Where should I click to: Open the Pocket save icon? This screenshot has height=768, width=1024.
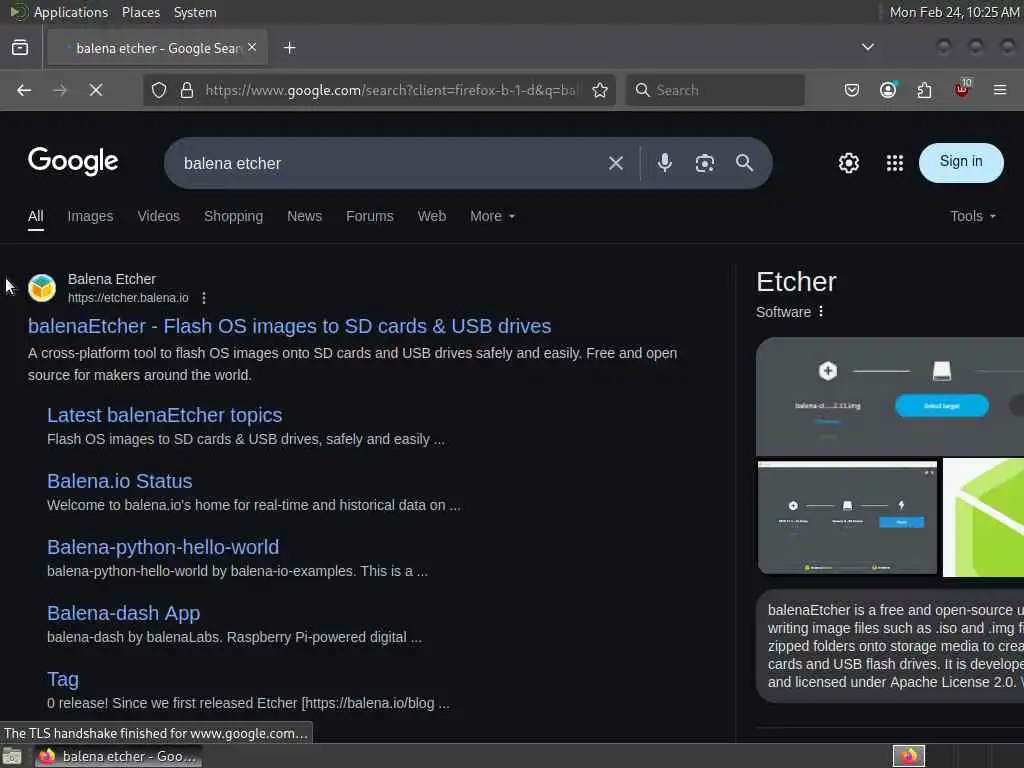[x=852, y=90]
